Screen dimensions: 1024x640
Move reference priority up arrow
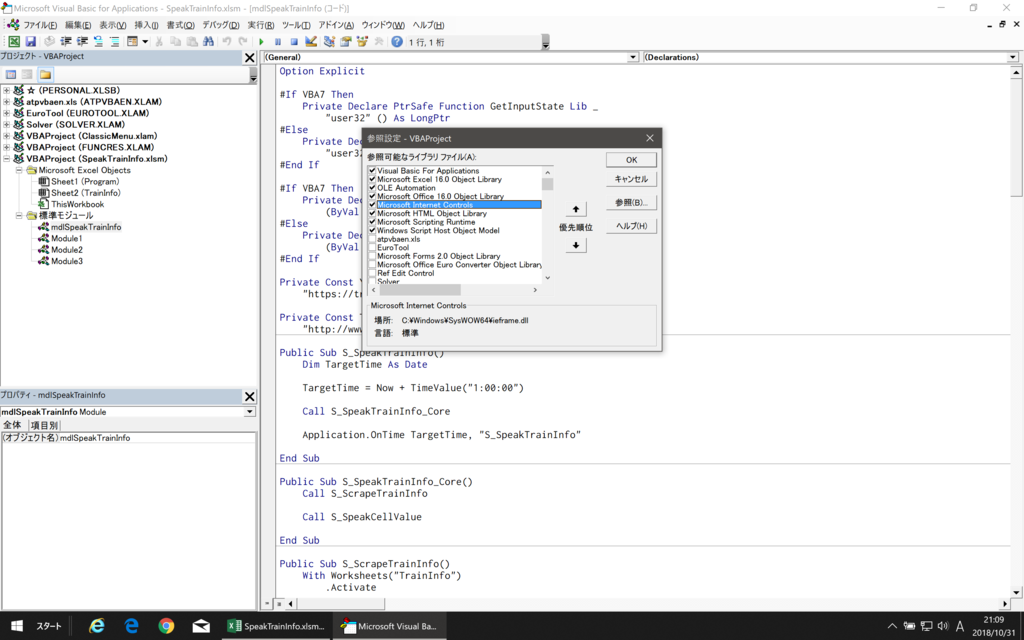(x=575, y=209)
